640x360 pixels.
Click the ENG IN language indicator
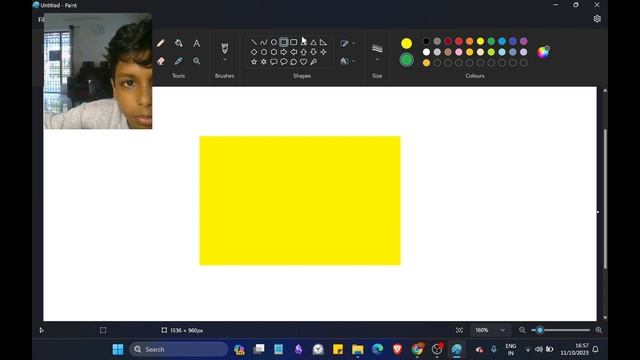(x=511, y=349)
